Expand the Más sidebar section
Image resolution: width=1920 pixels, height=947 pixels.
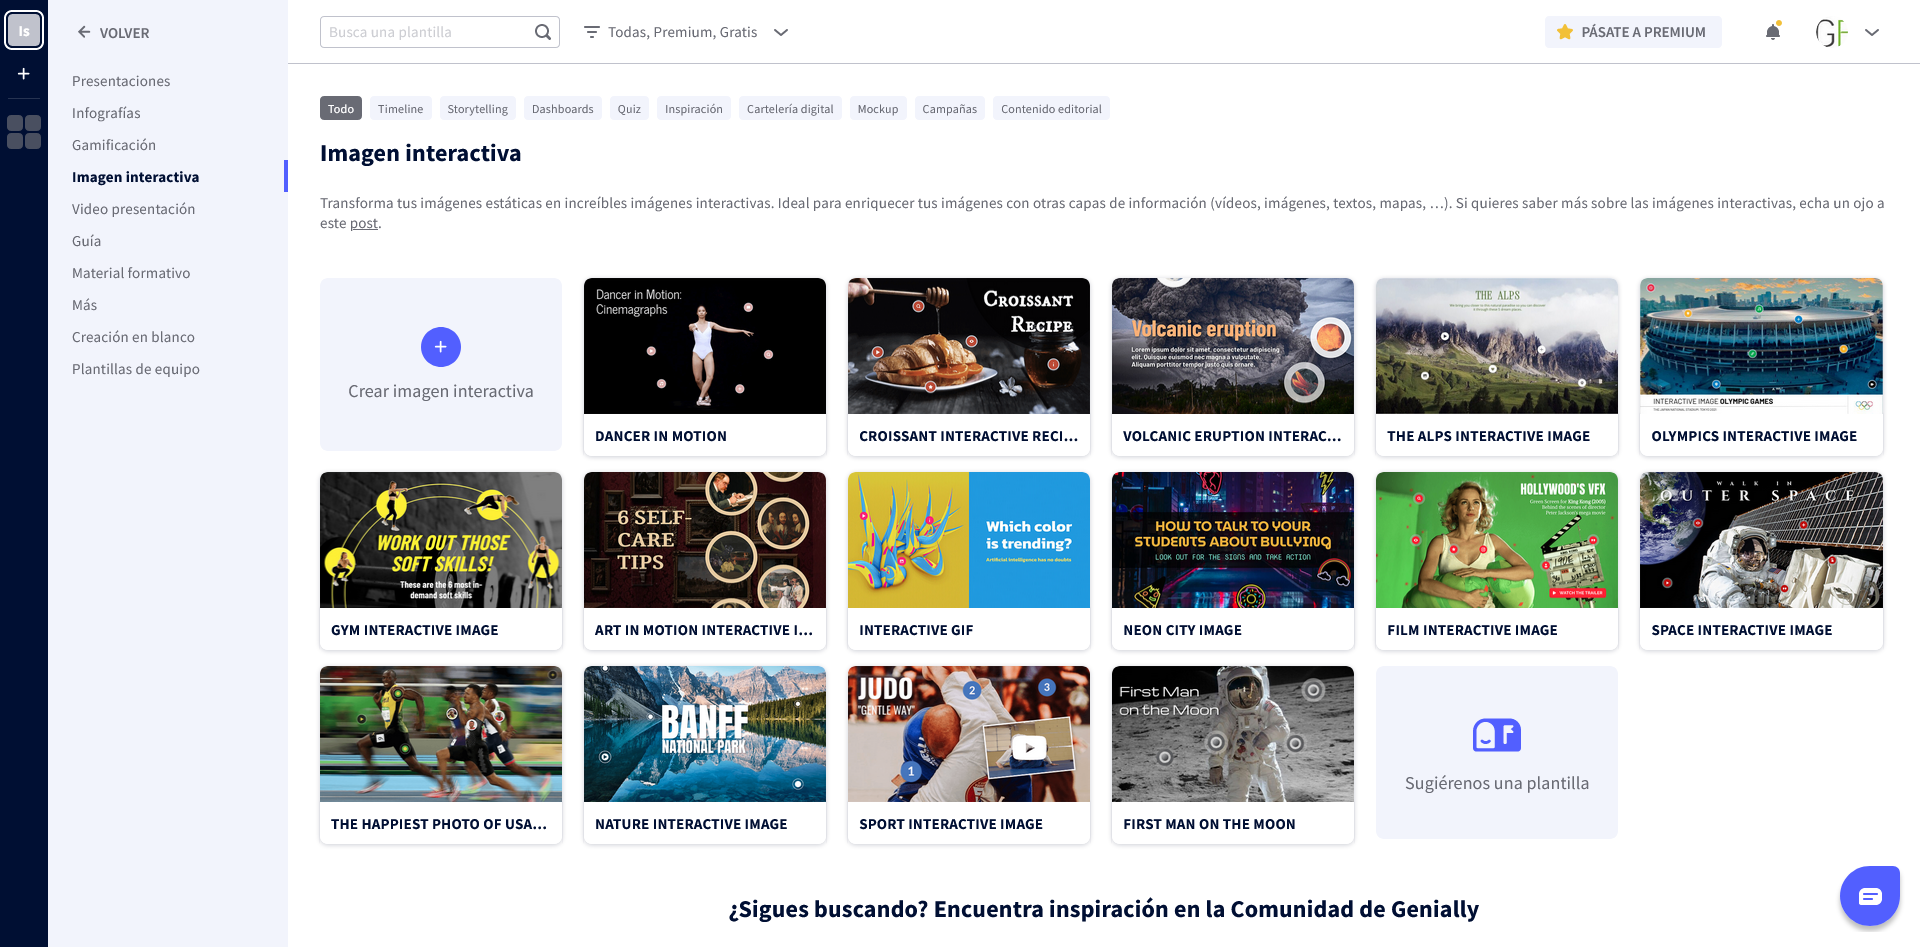tap(84, 304)
